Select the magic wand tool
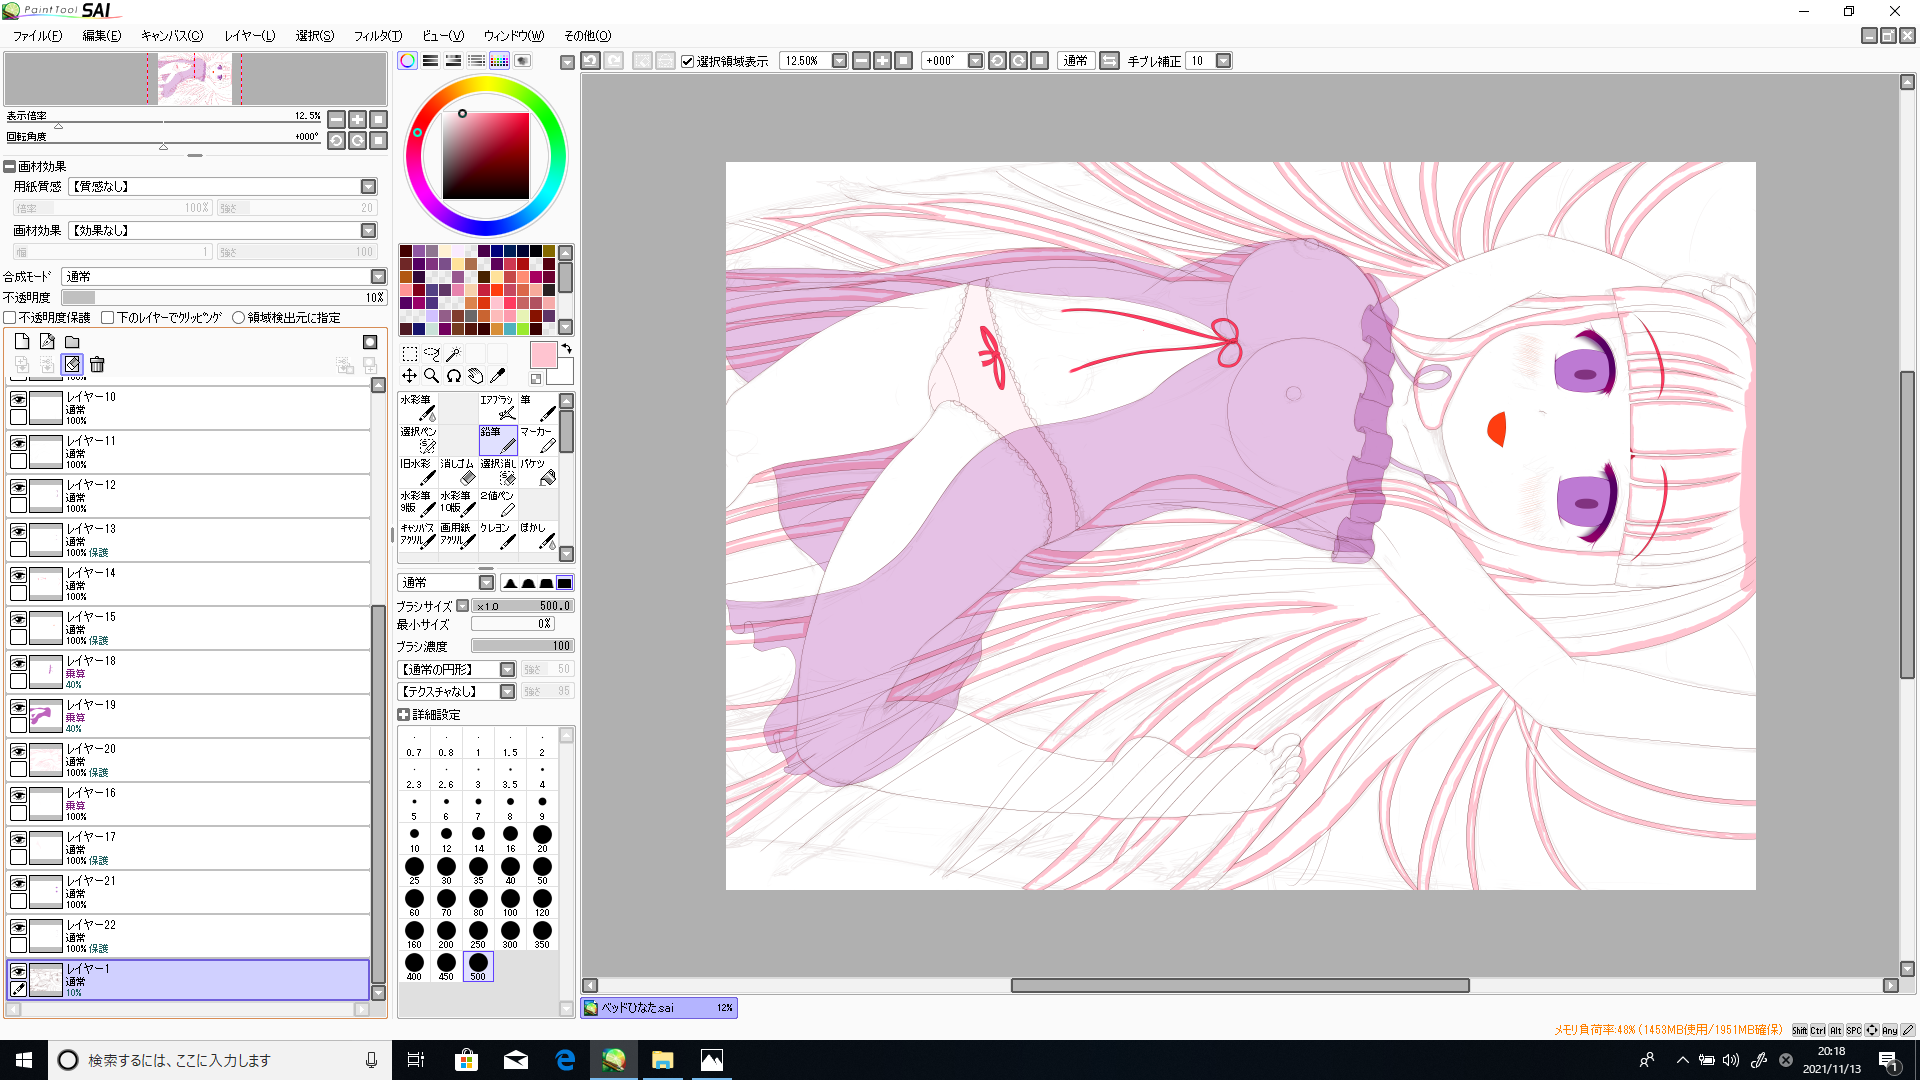 point(453,354)
